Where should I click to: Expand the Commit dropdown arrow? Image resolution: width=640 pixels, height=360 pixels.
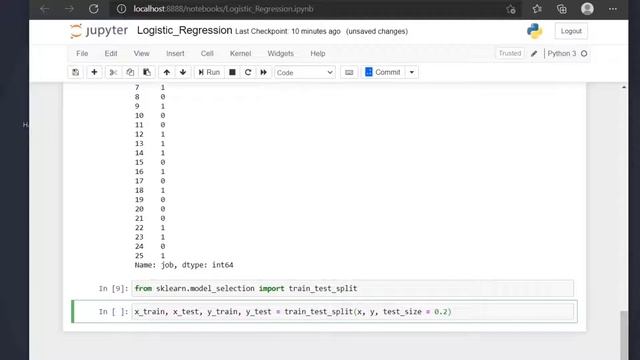(x=411, y=72)
